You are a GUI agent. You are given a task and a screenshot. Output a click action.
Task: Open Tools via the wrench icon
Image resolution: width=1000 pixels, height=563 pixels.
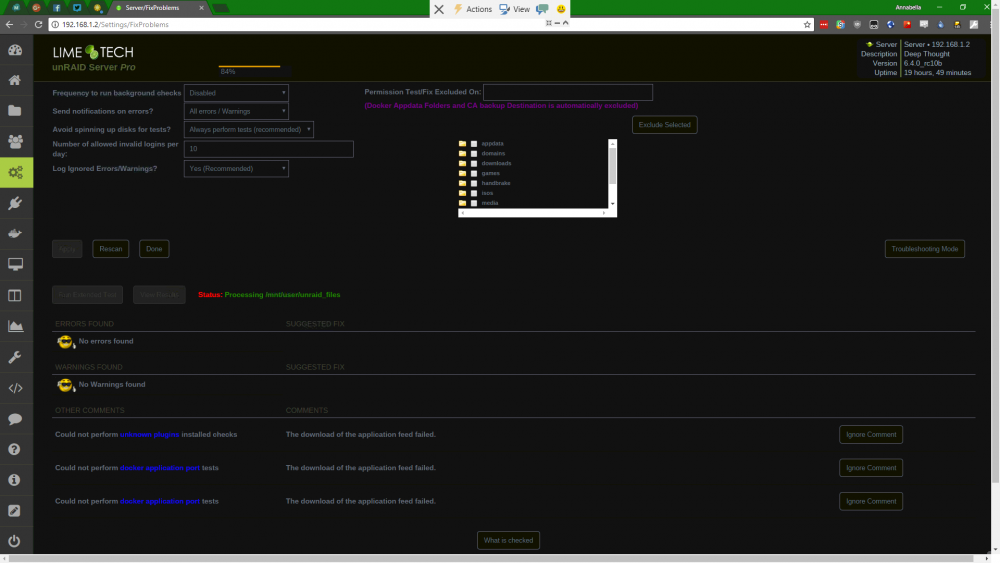[15, 357]
